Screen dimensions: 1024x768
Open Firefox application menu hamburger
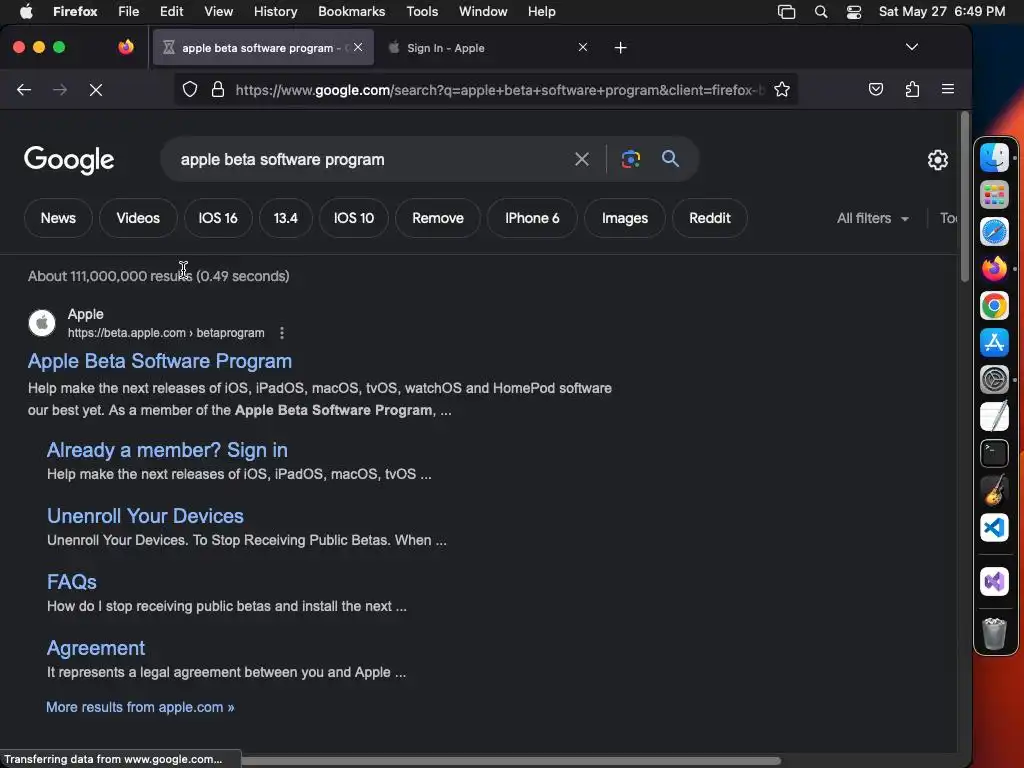(x=948, y=89)
